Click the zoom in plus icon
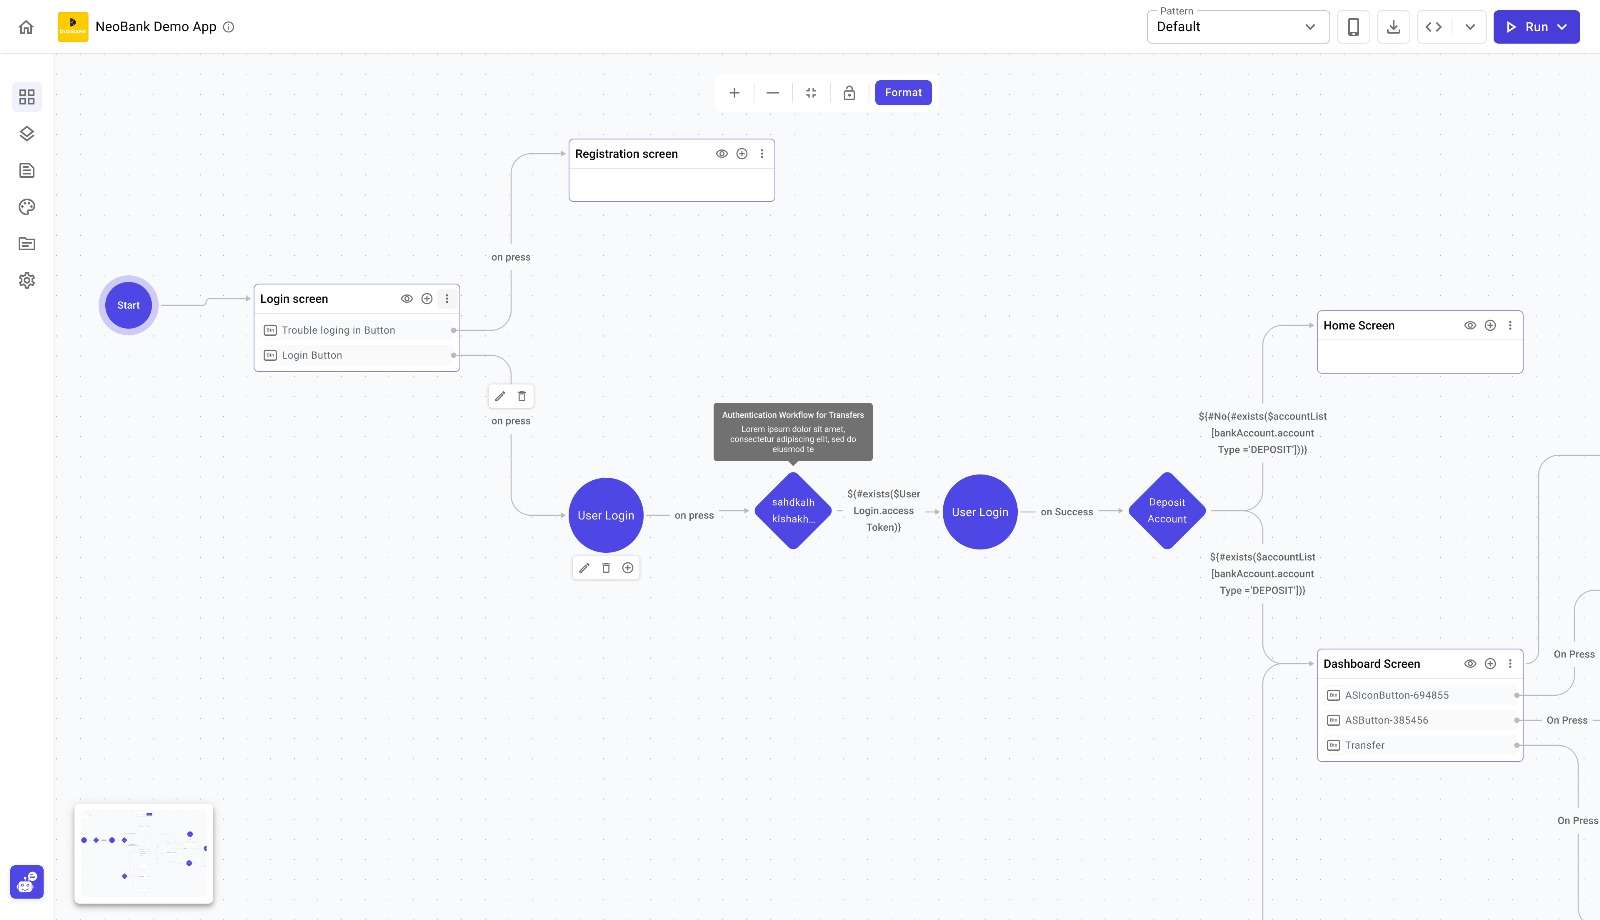The height and width of the screenshot is (920, 1600). 734,93
